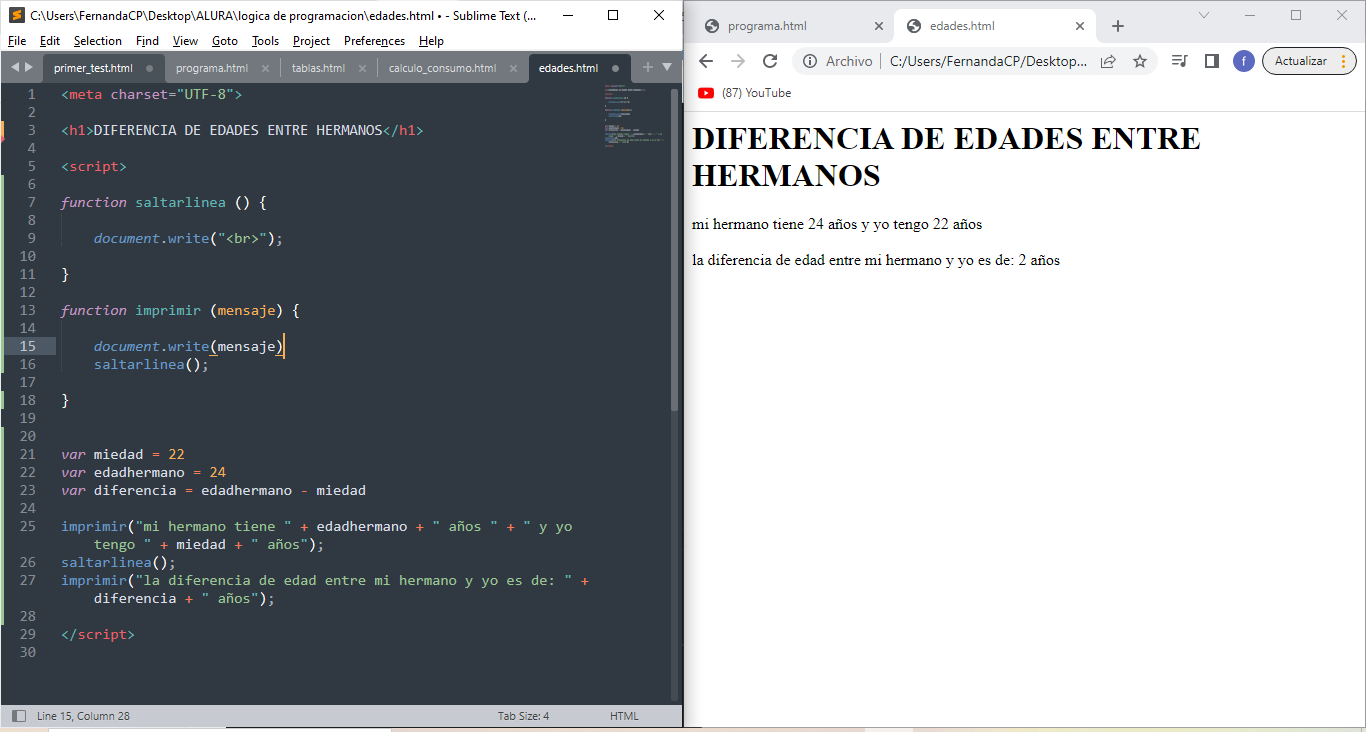This screenshot has height=732, width=1366.
Task: Switch to primer_test.html tab in Sublime
Action: (93, 68)
